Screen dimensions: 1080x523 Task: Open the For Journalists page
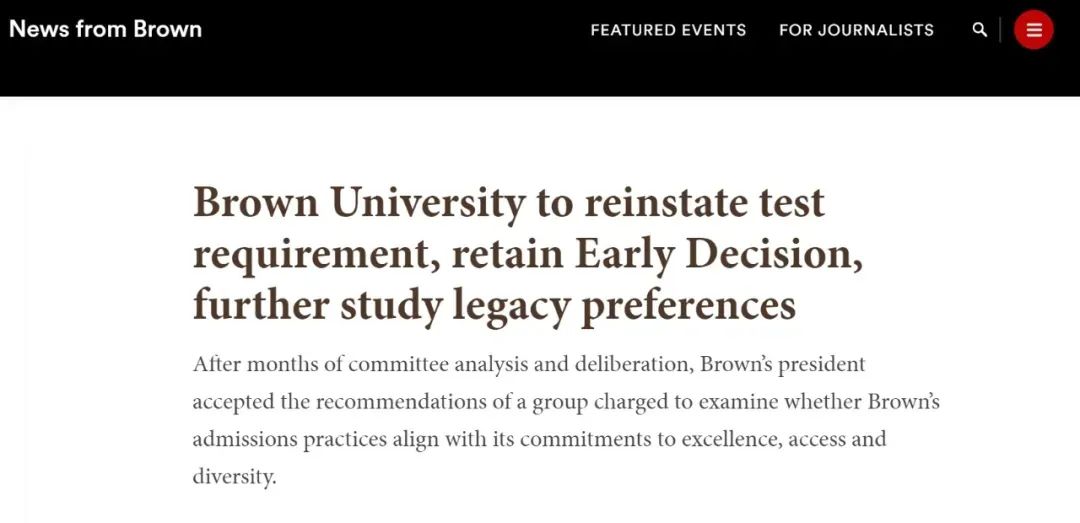tap(856, 30)
